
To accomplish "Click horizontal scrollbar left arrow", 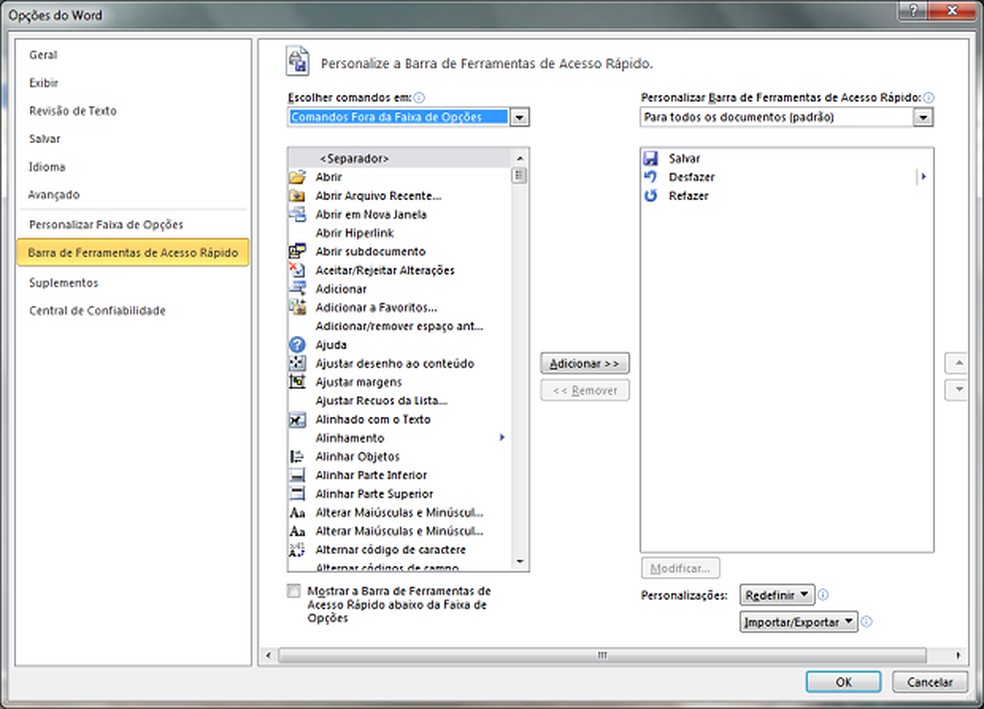I will [x=269, y=656].
